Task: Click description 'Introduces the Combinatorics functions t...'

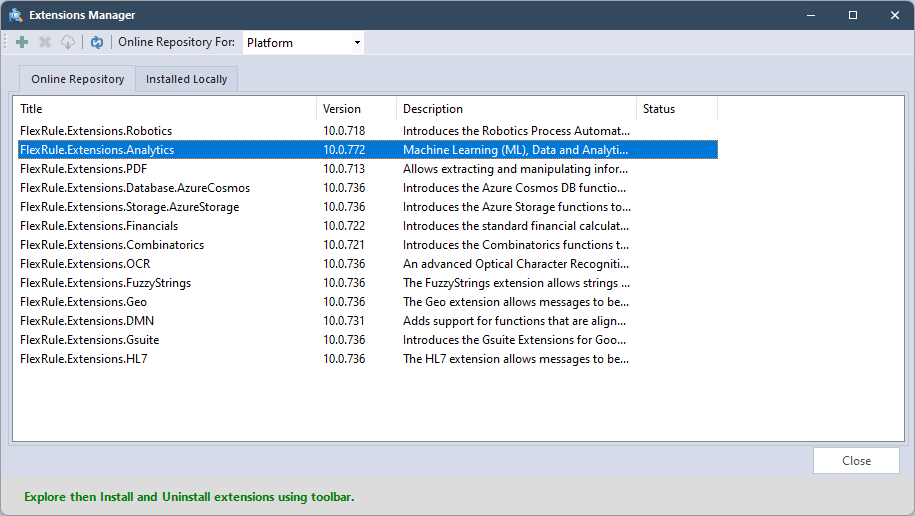Action: click(x=516, y=245)
